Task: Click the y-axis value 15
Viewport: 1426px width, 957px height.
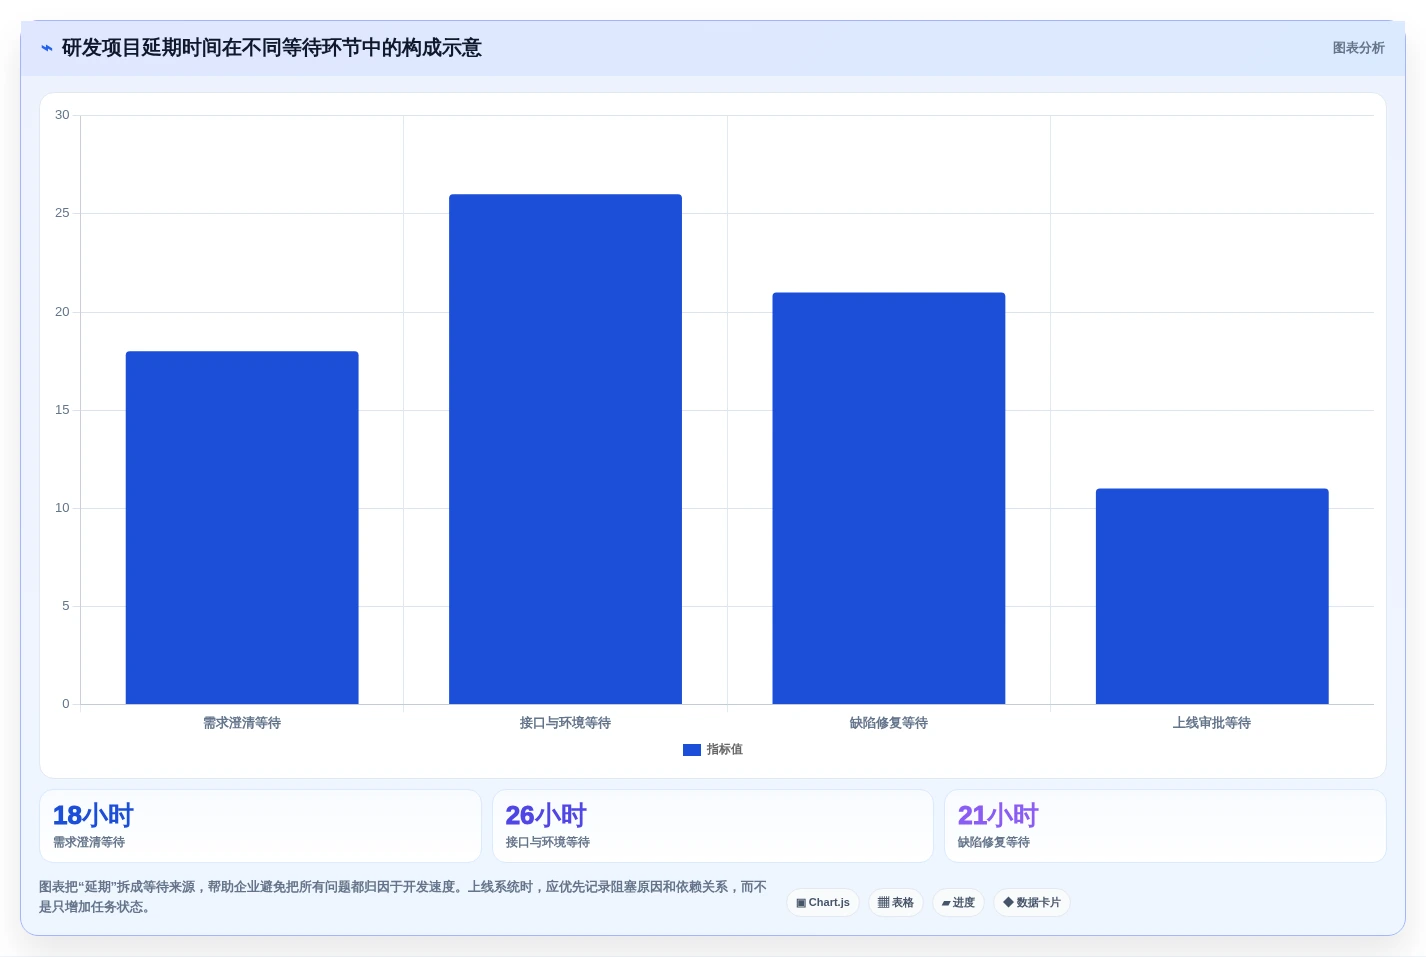Action: (62, 410)
